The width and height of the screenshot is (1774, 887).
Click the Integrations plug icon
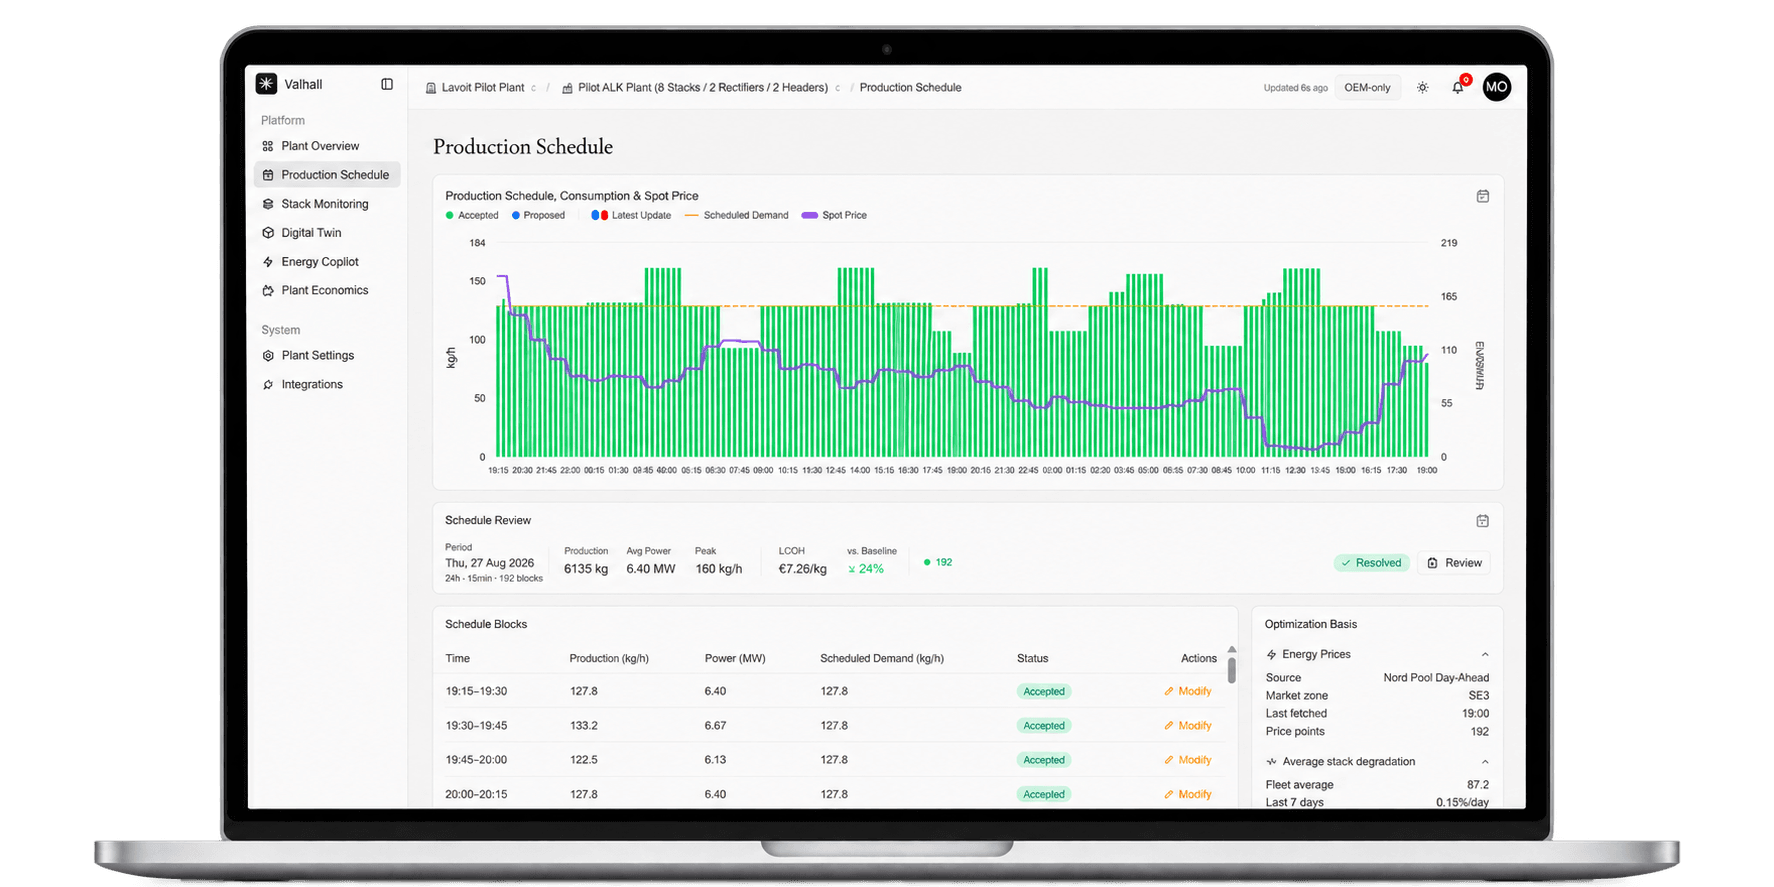point(268,385)
